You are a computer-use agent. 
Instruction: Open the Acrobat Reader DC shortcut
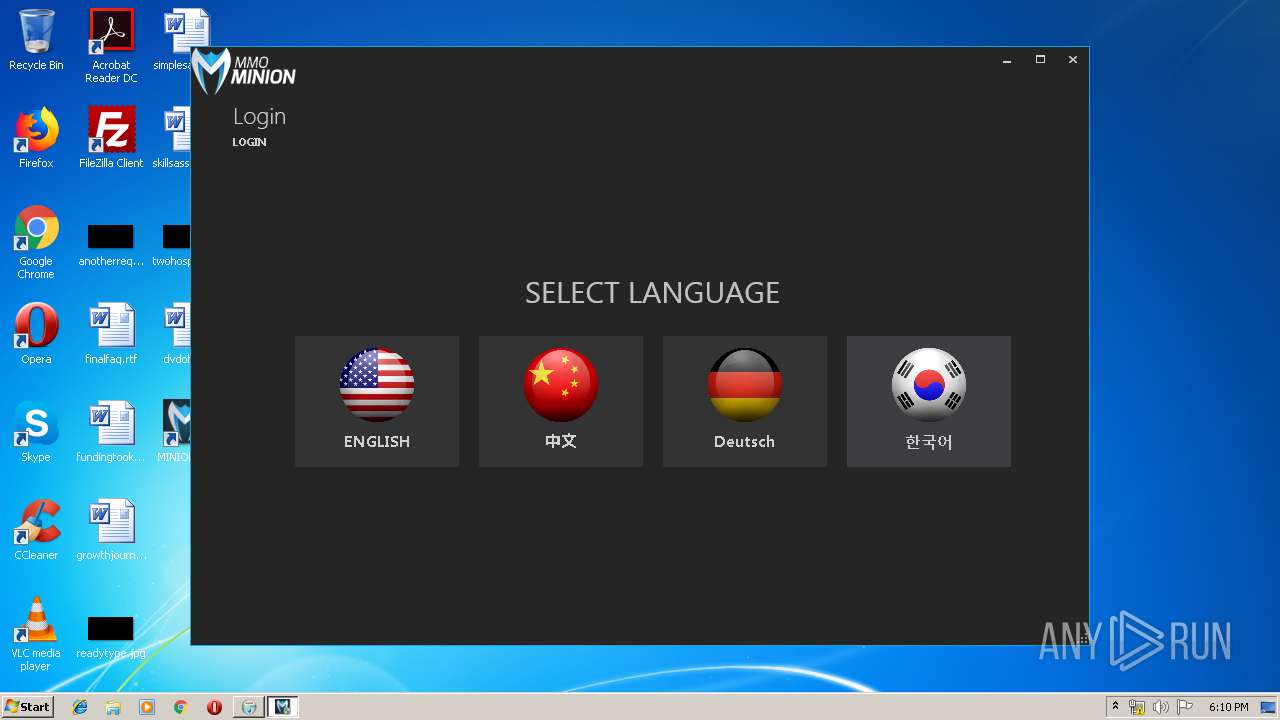111,46
